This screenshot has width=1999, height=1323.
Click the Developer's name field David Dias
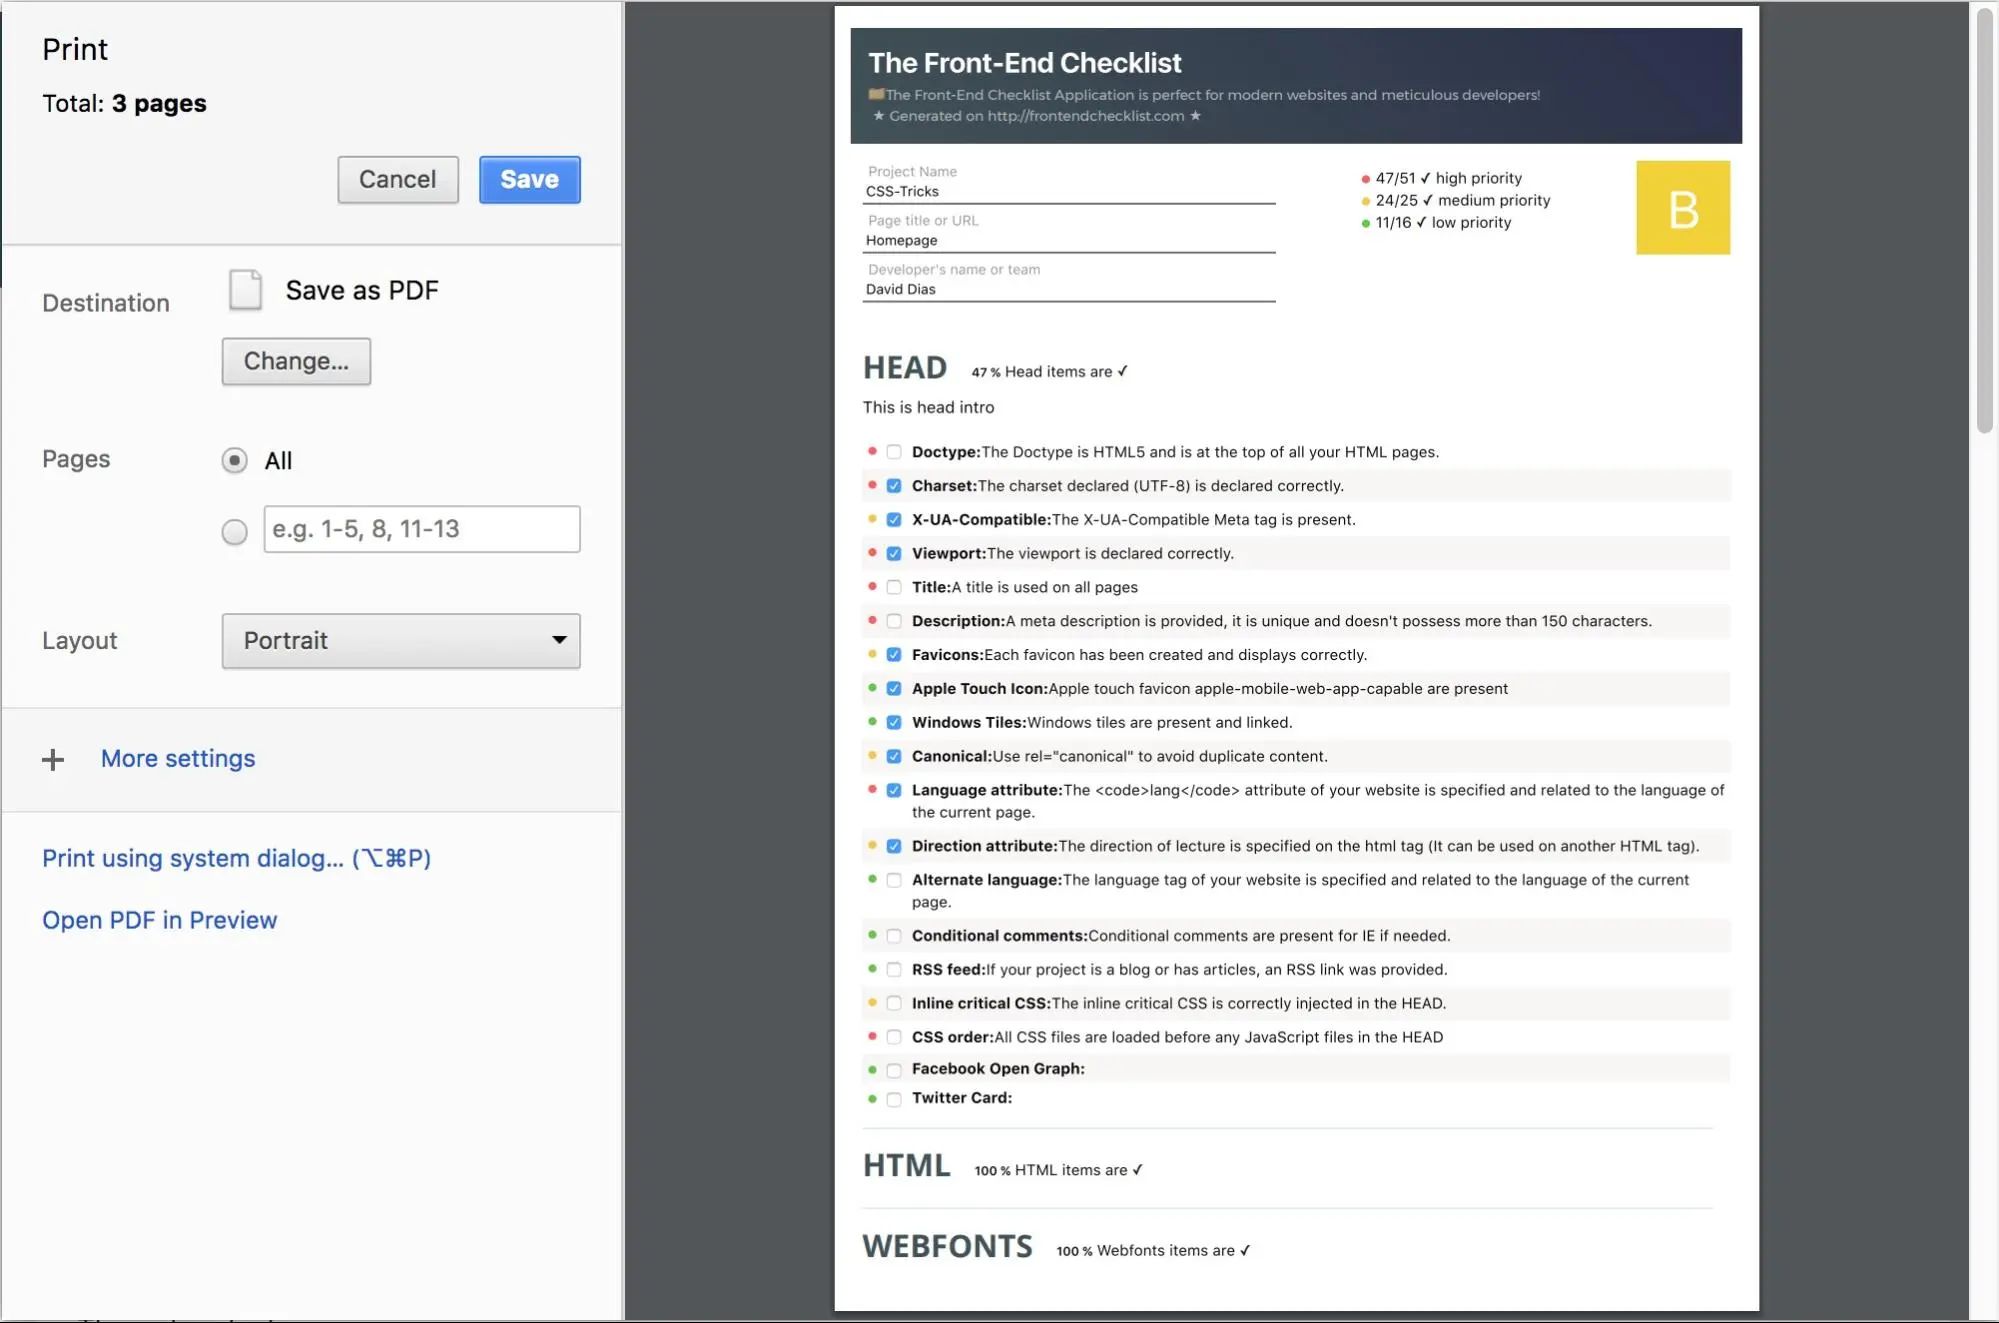tap(1069, 290)
